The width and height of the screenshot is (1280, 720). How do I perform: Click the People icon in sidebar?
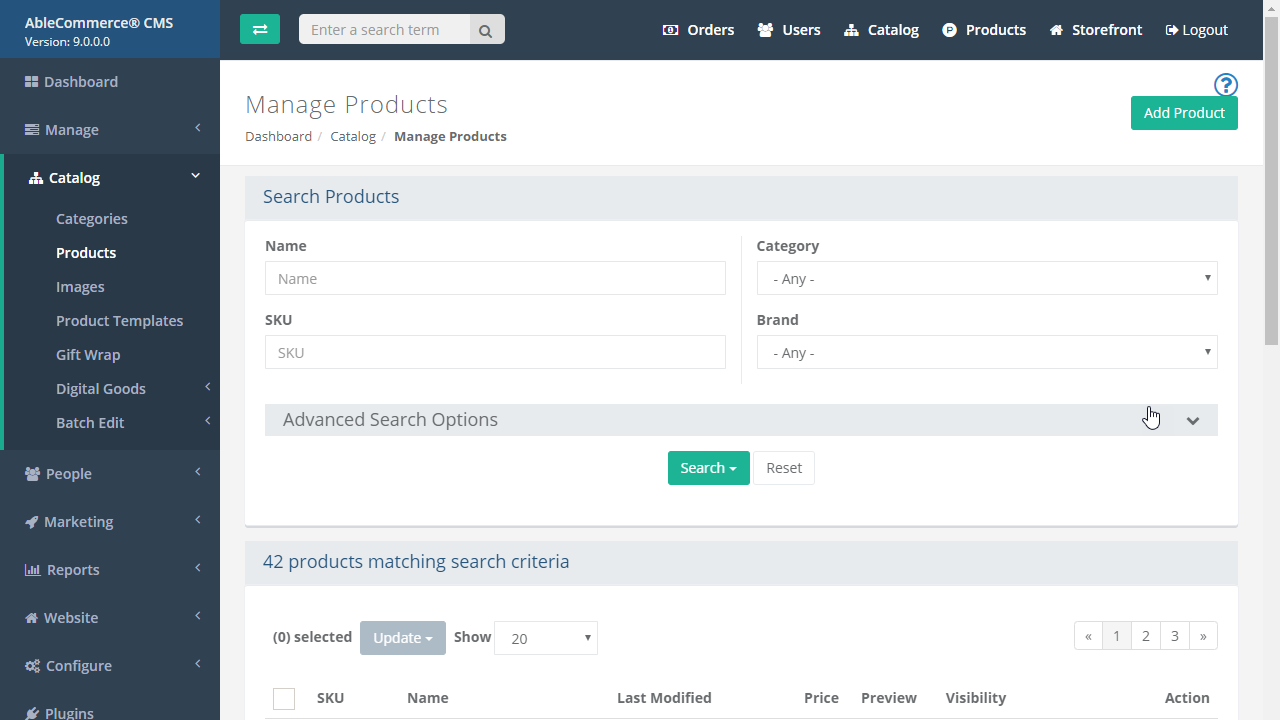(32, 474)
